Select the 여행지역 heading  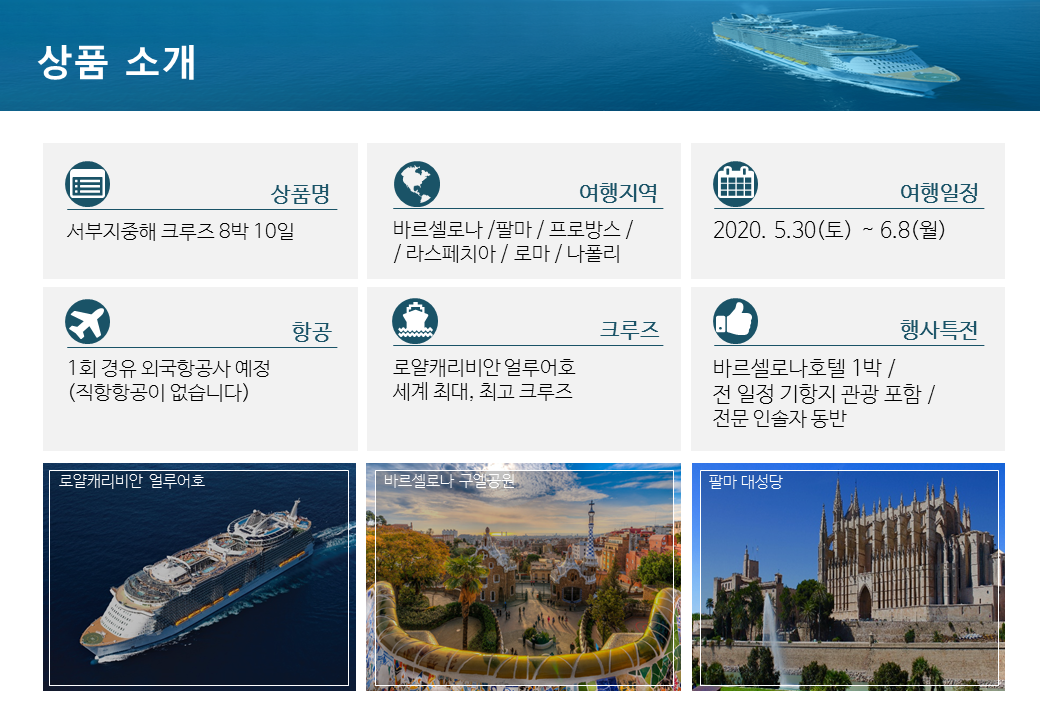click(x=618, y=193)
